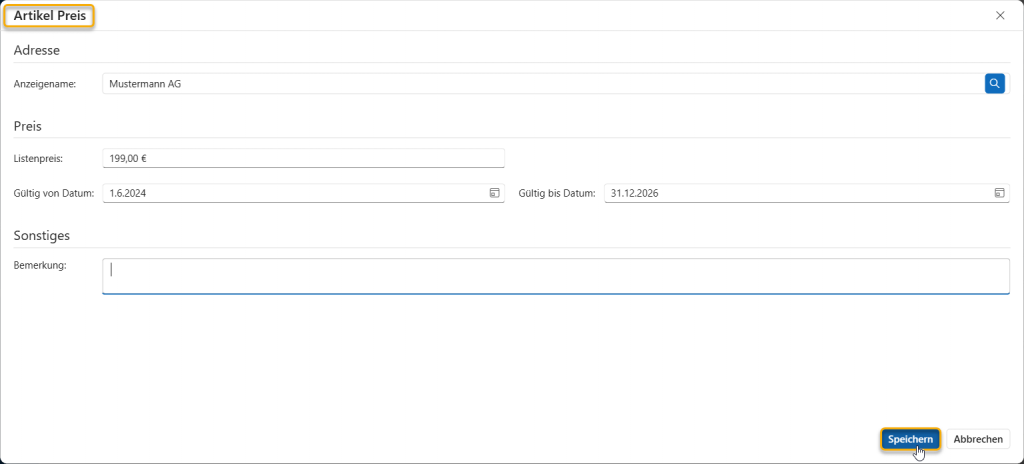Image resolution: width=1024 pixels, height=464 pixels.
Task: Close the Artikel Preis dialog with X
Action: tap(1000, 15)
